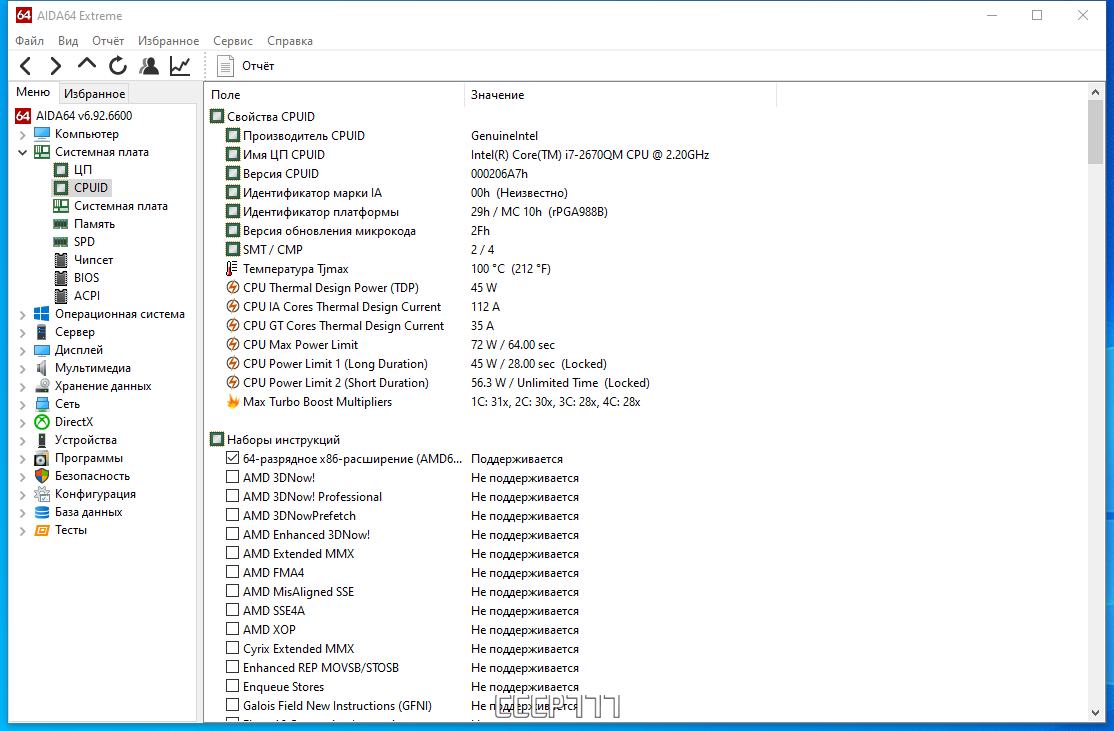The height and width of the screenshot is (731, 1114).
Task: Open the Сервис menu
Action: 233,41
